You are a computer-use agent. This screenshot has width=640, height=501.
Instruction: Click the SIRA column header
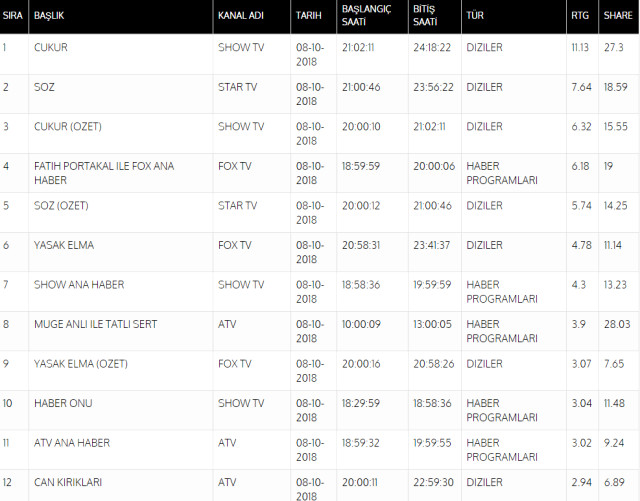point(12,18)
